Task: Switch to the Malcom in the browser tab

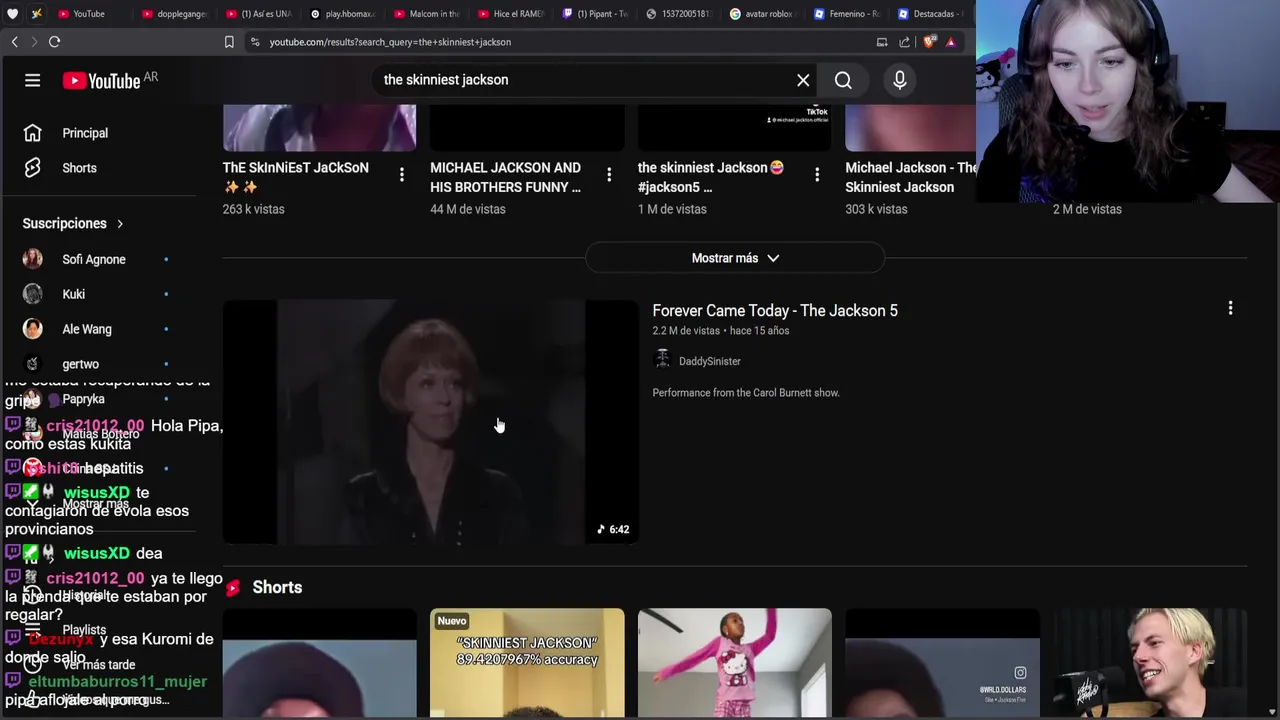Action: pyautogui.click(x=427, y=14)
